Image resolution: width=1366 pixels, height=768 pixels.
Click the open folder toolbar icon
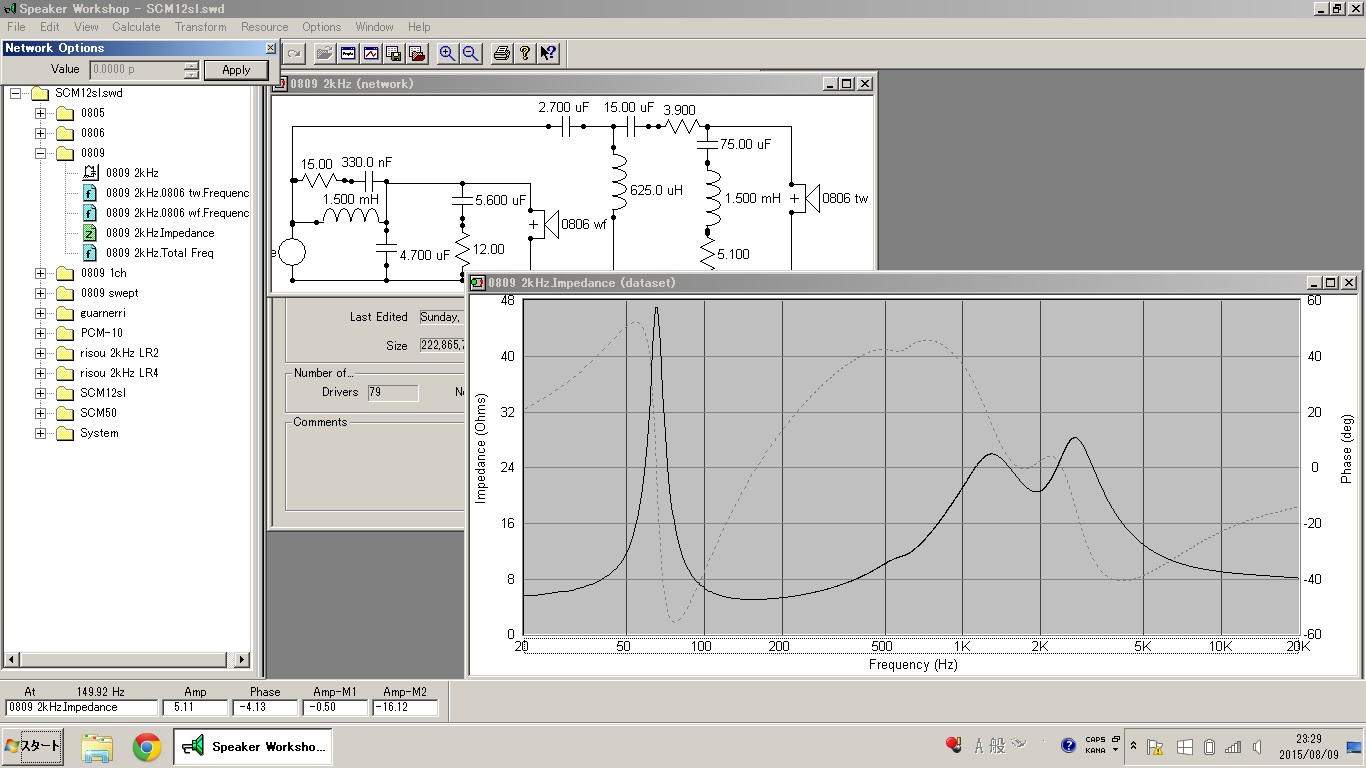click(324, 54)
